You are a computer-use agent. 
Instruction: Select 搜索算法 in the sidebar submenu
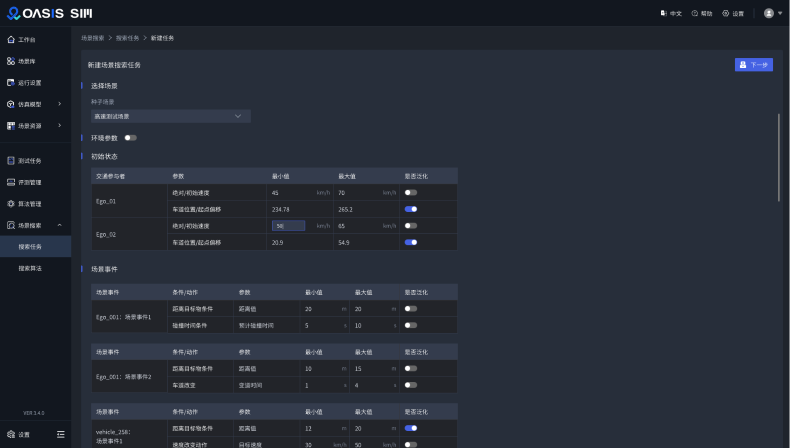point(30,268)
